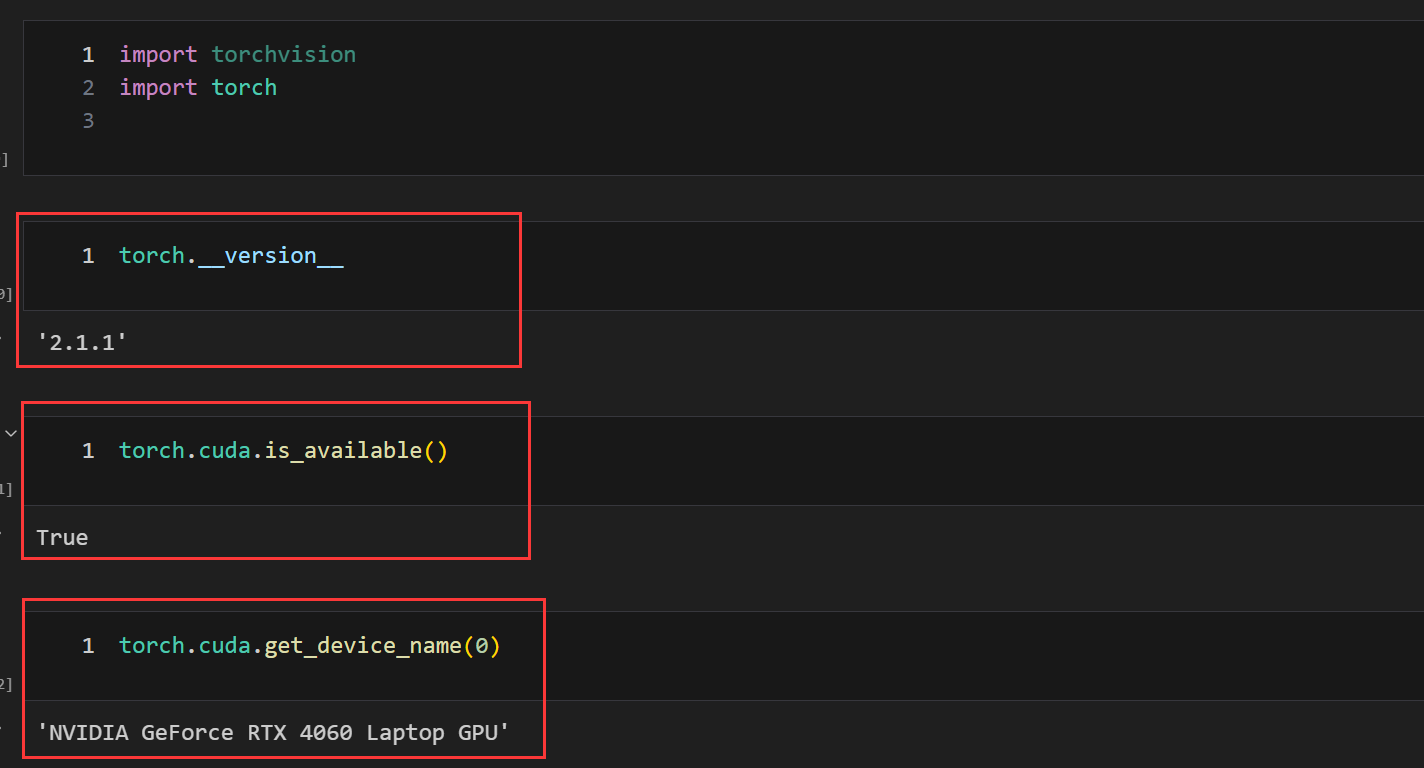Select the True output value
The image size is (1424, 768).
pos(62,537)
